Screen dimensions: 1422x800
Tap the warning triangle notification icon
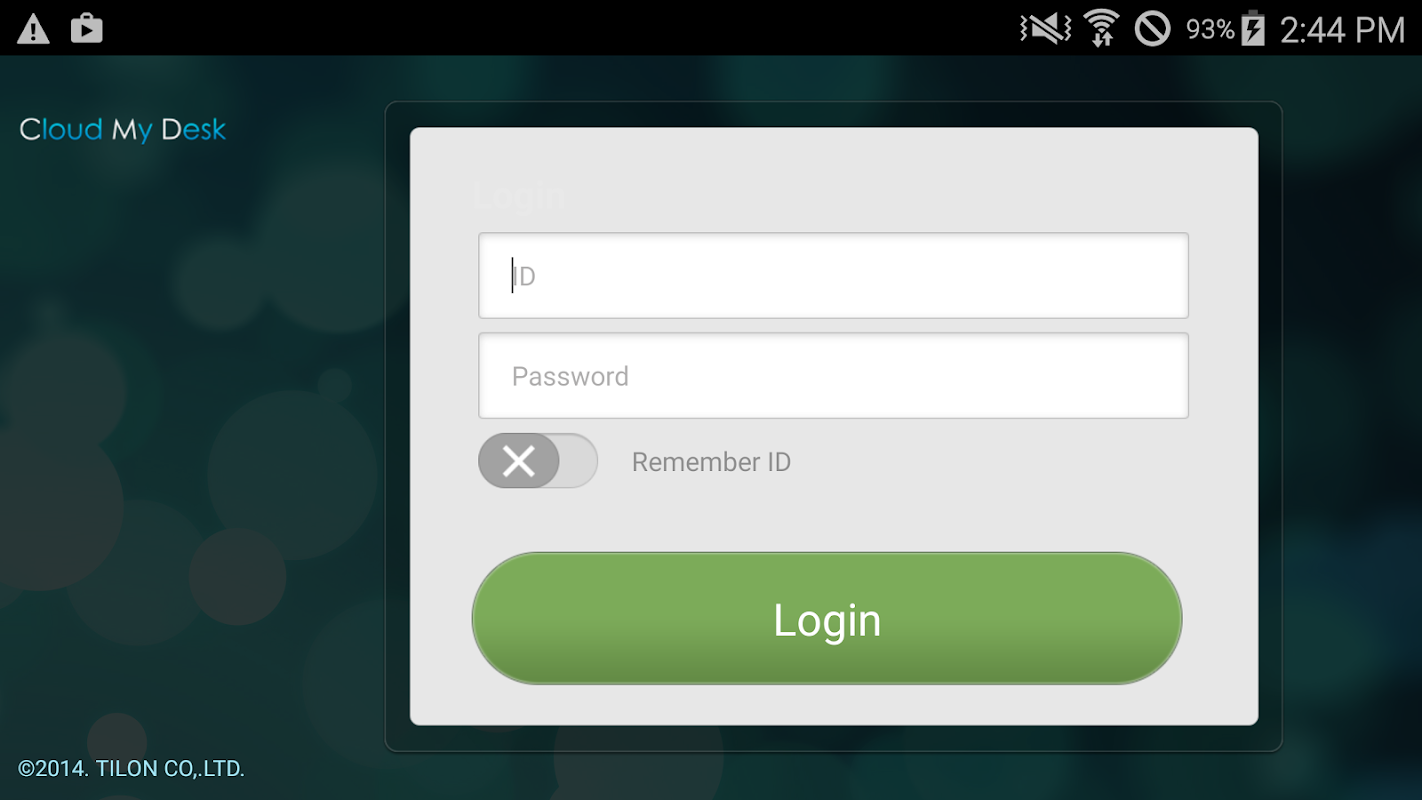[33, 29]
